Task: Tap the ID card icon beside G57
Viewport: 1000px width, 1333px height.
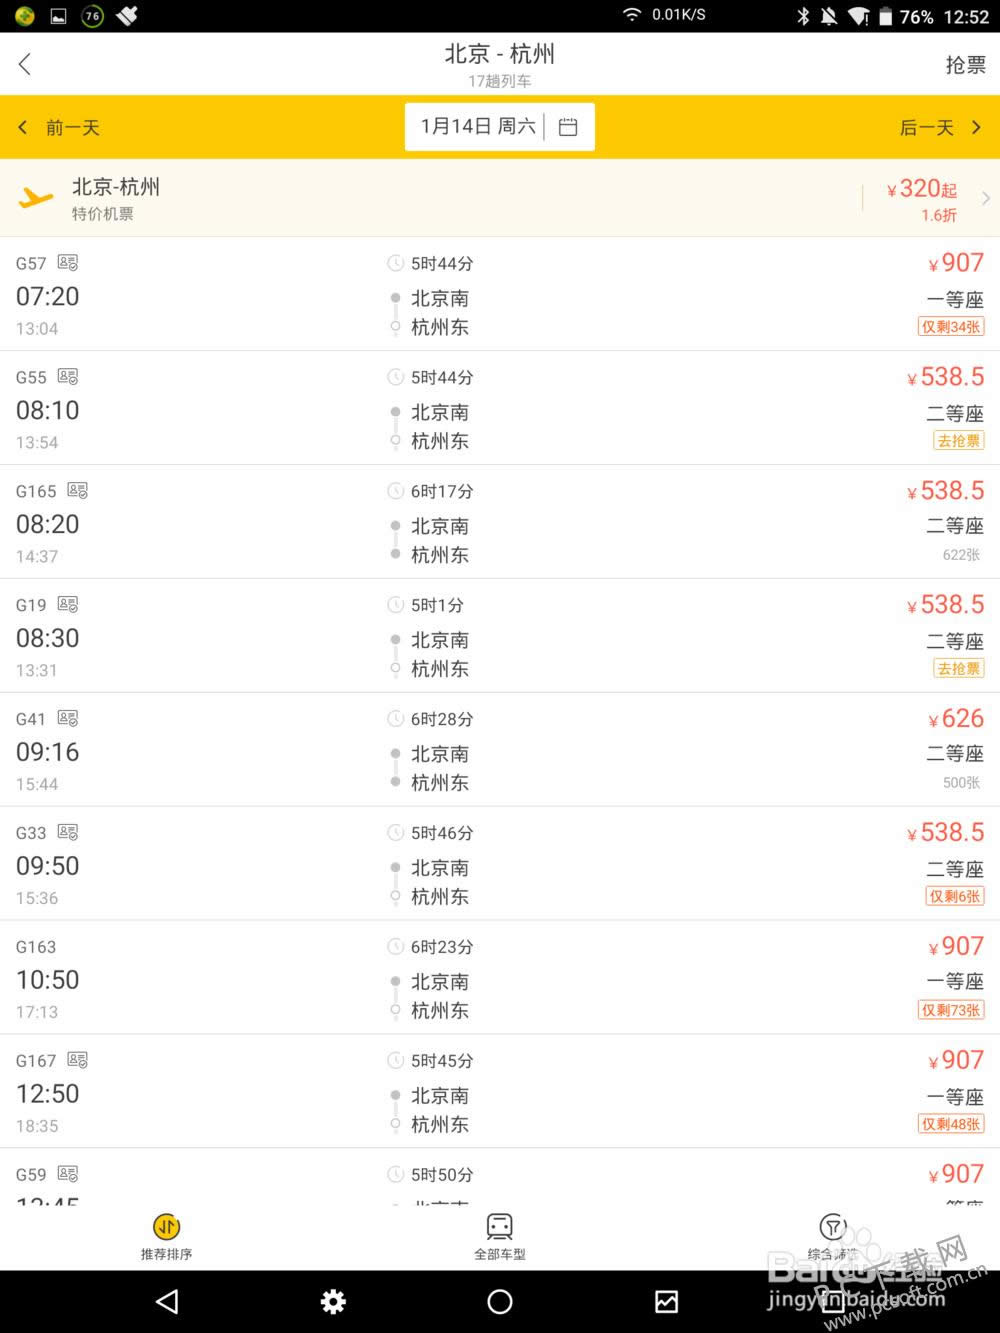Action: [x=67, y=263]
